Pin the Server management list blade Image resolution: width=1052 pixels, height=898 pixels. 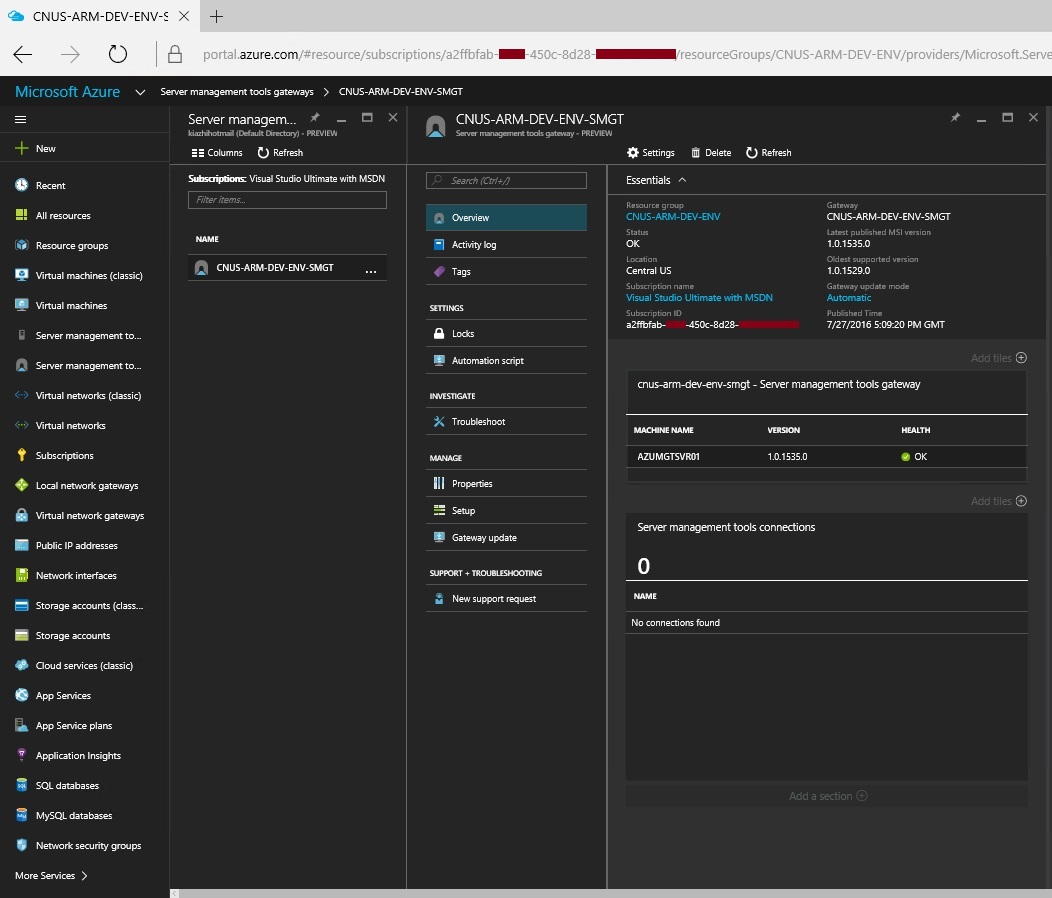[x=315, y=117]
